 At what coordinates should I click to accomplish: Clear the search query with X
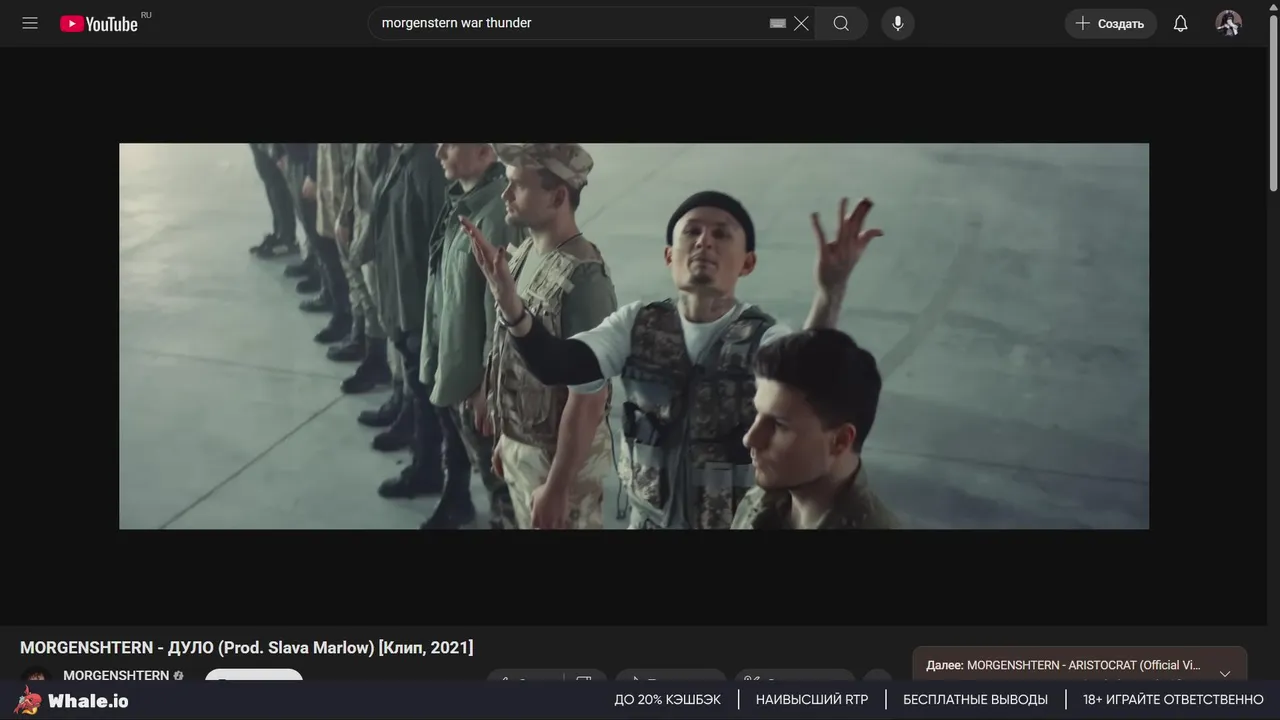[x=801, y=23]
